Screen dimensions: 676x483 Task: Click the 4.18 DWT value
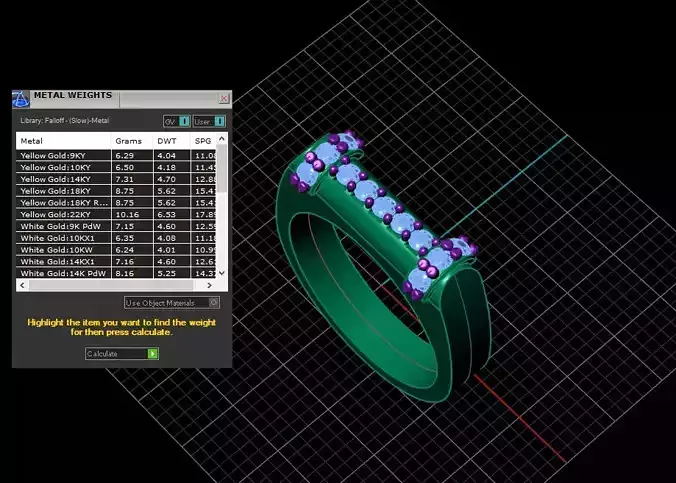point(166,167)
